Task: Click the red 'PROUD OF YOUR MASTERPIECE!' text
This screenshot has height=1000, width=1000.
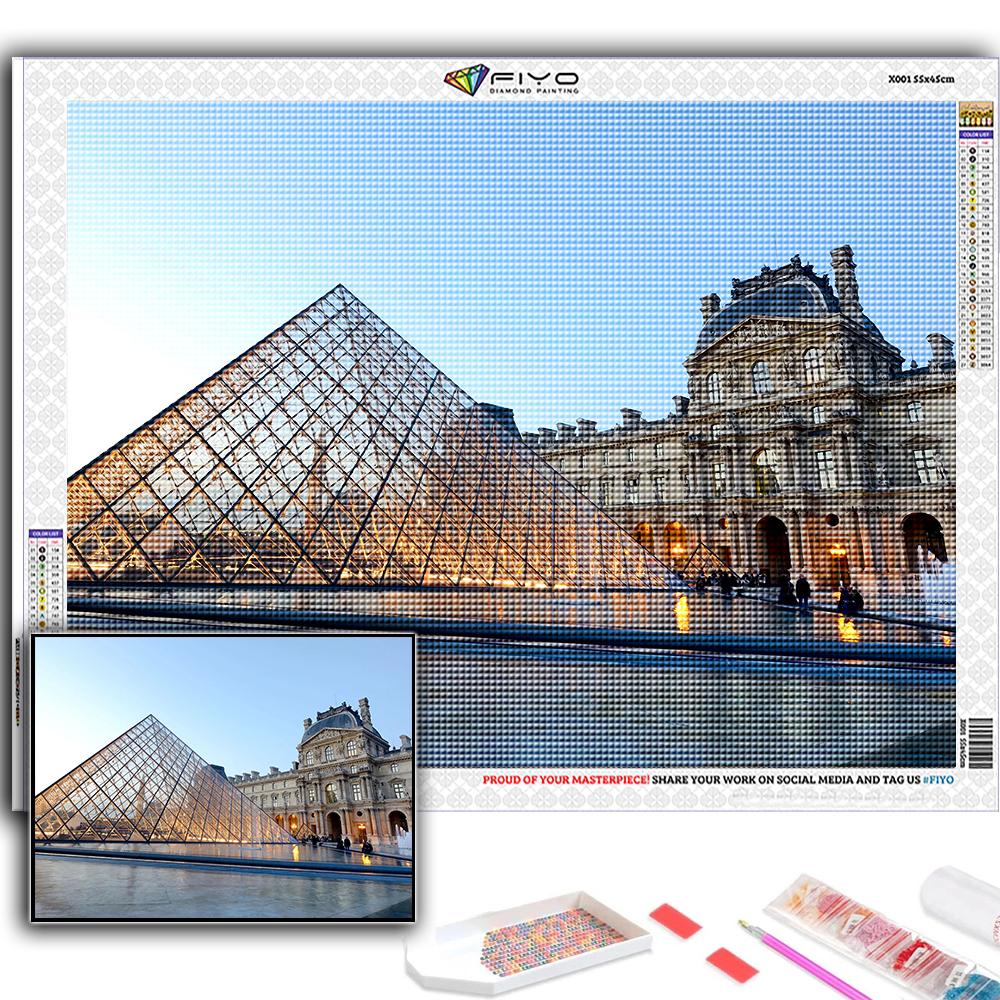Action: point(566,778)
